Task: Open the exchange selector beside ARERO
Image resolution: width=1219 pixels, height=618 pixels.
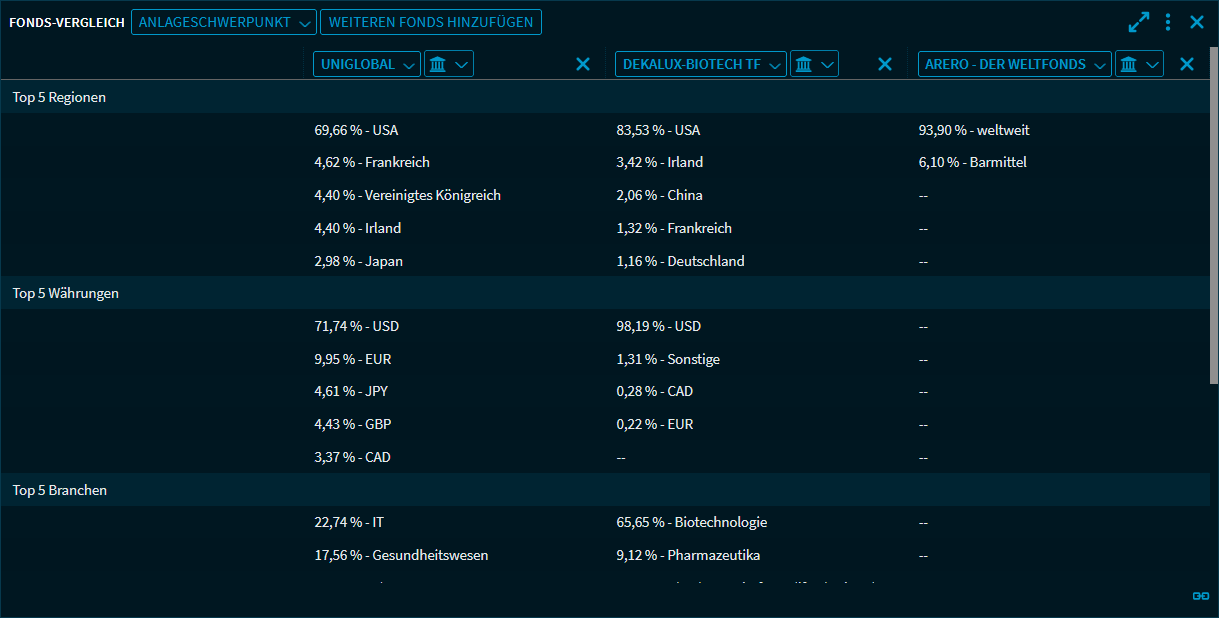Action: pyautogui.click(x=1139, y=64)
